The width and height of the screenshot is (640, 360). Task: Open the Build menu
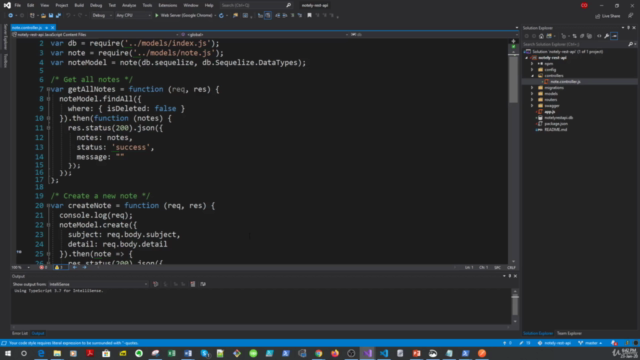[x=79, y=5]
